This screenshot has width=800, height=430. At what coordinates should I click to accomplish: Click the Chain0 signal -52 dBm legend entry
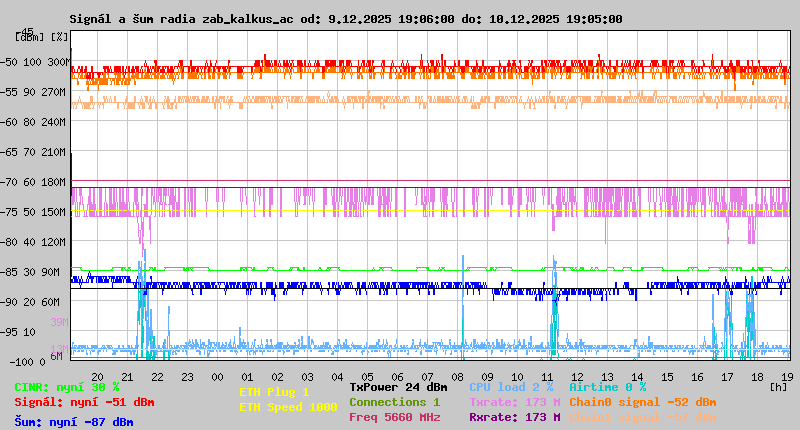[x=642, y=402]
